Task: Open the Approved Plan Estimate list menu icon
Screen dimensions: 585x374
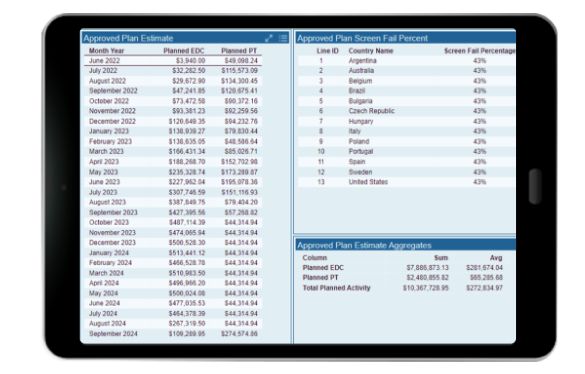Action: [x=283, y=38]
